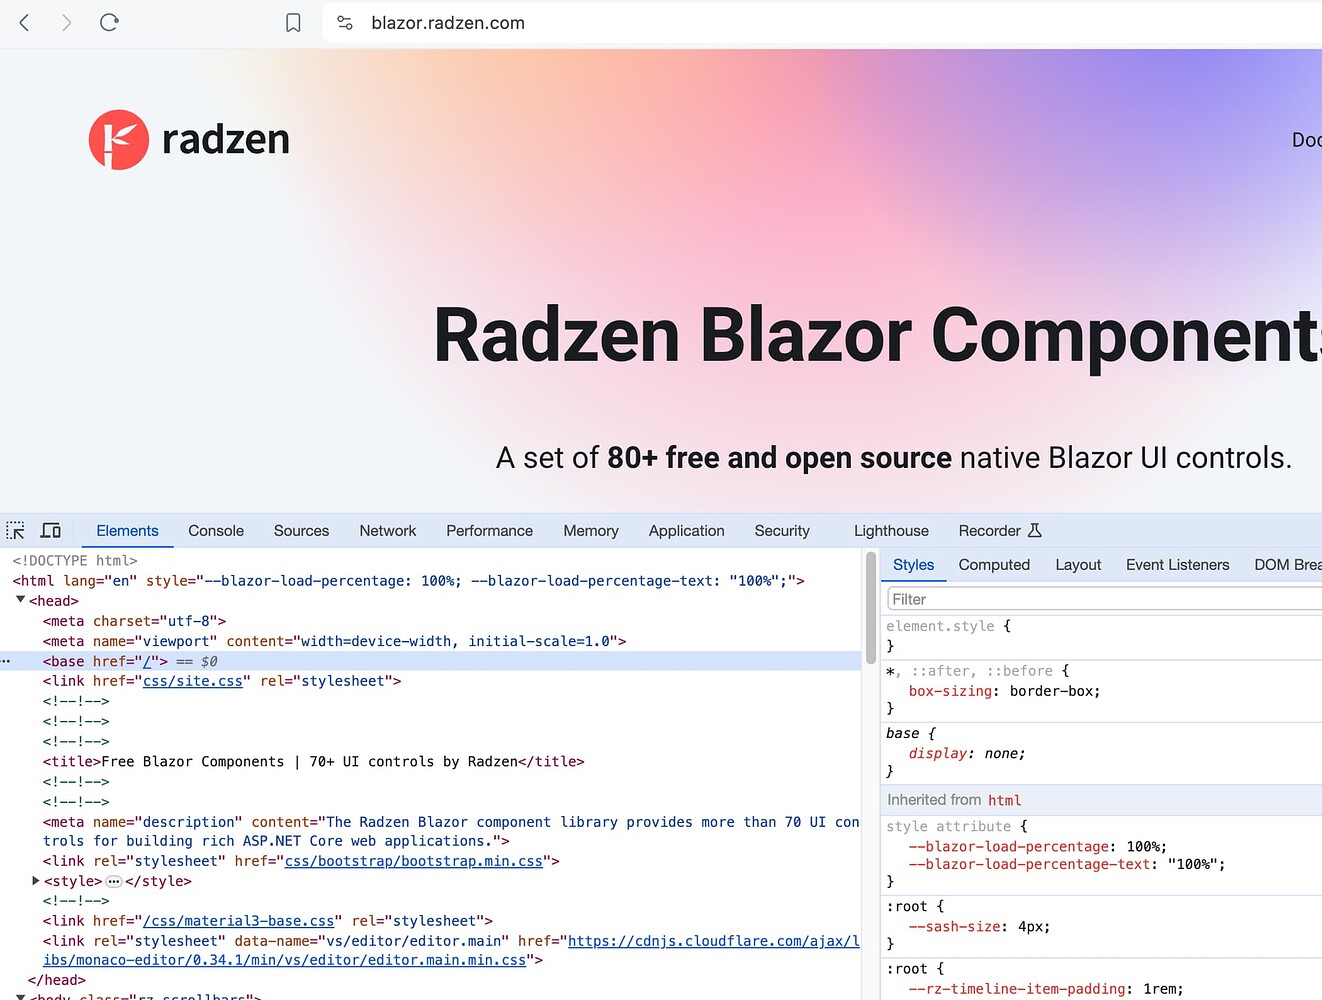Reload the current page
The width and height of the screenshot is (1322, 1000).
point(109,22)
